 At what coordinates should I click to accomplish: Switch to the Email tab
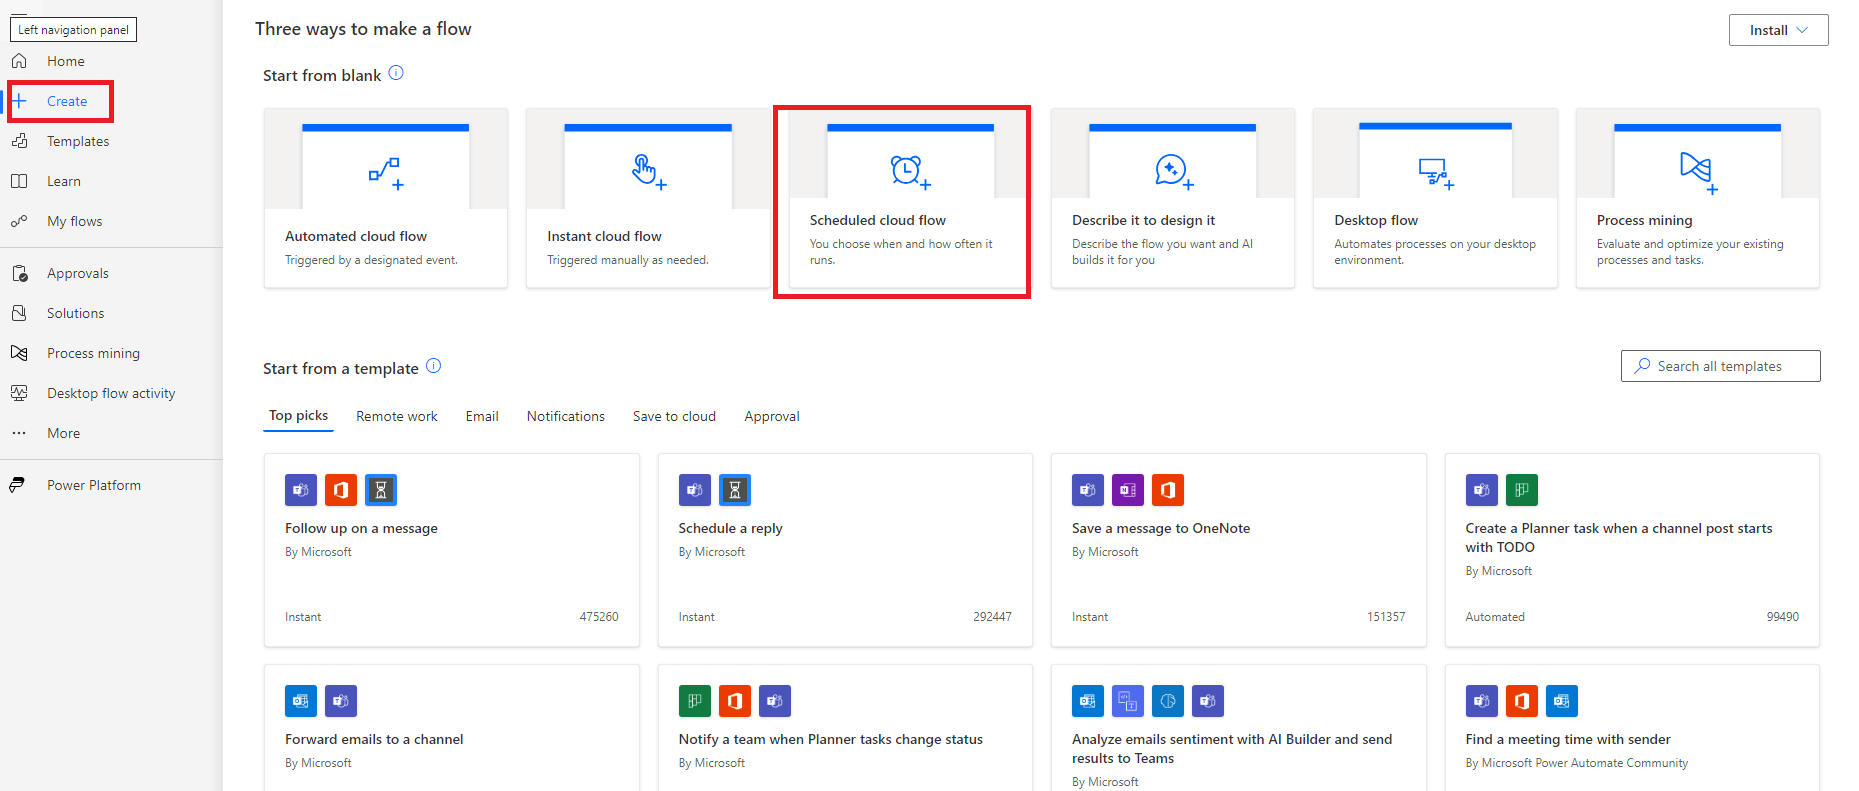(482, 416)
